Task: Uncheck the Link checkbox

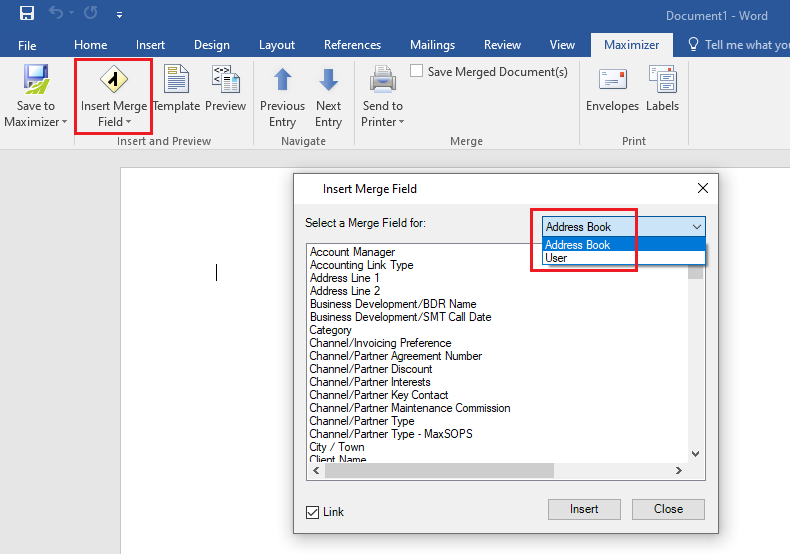Action: pos(312,513)
